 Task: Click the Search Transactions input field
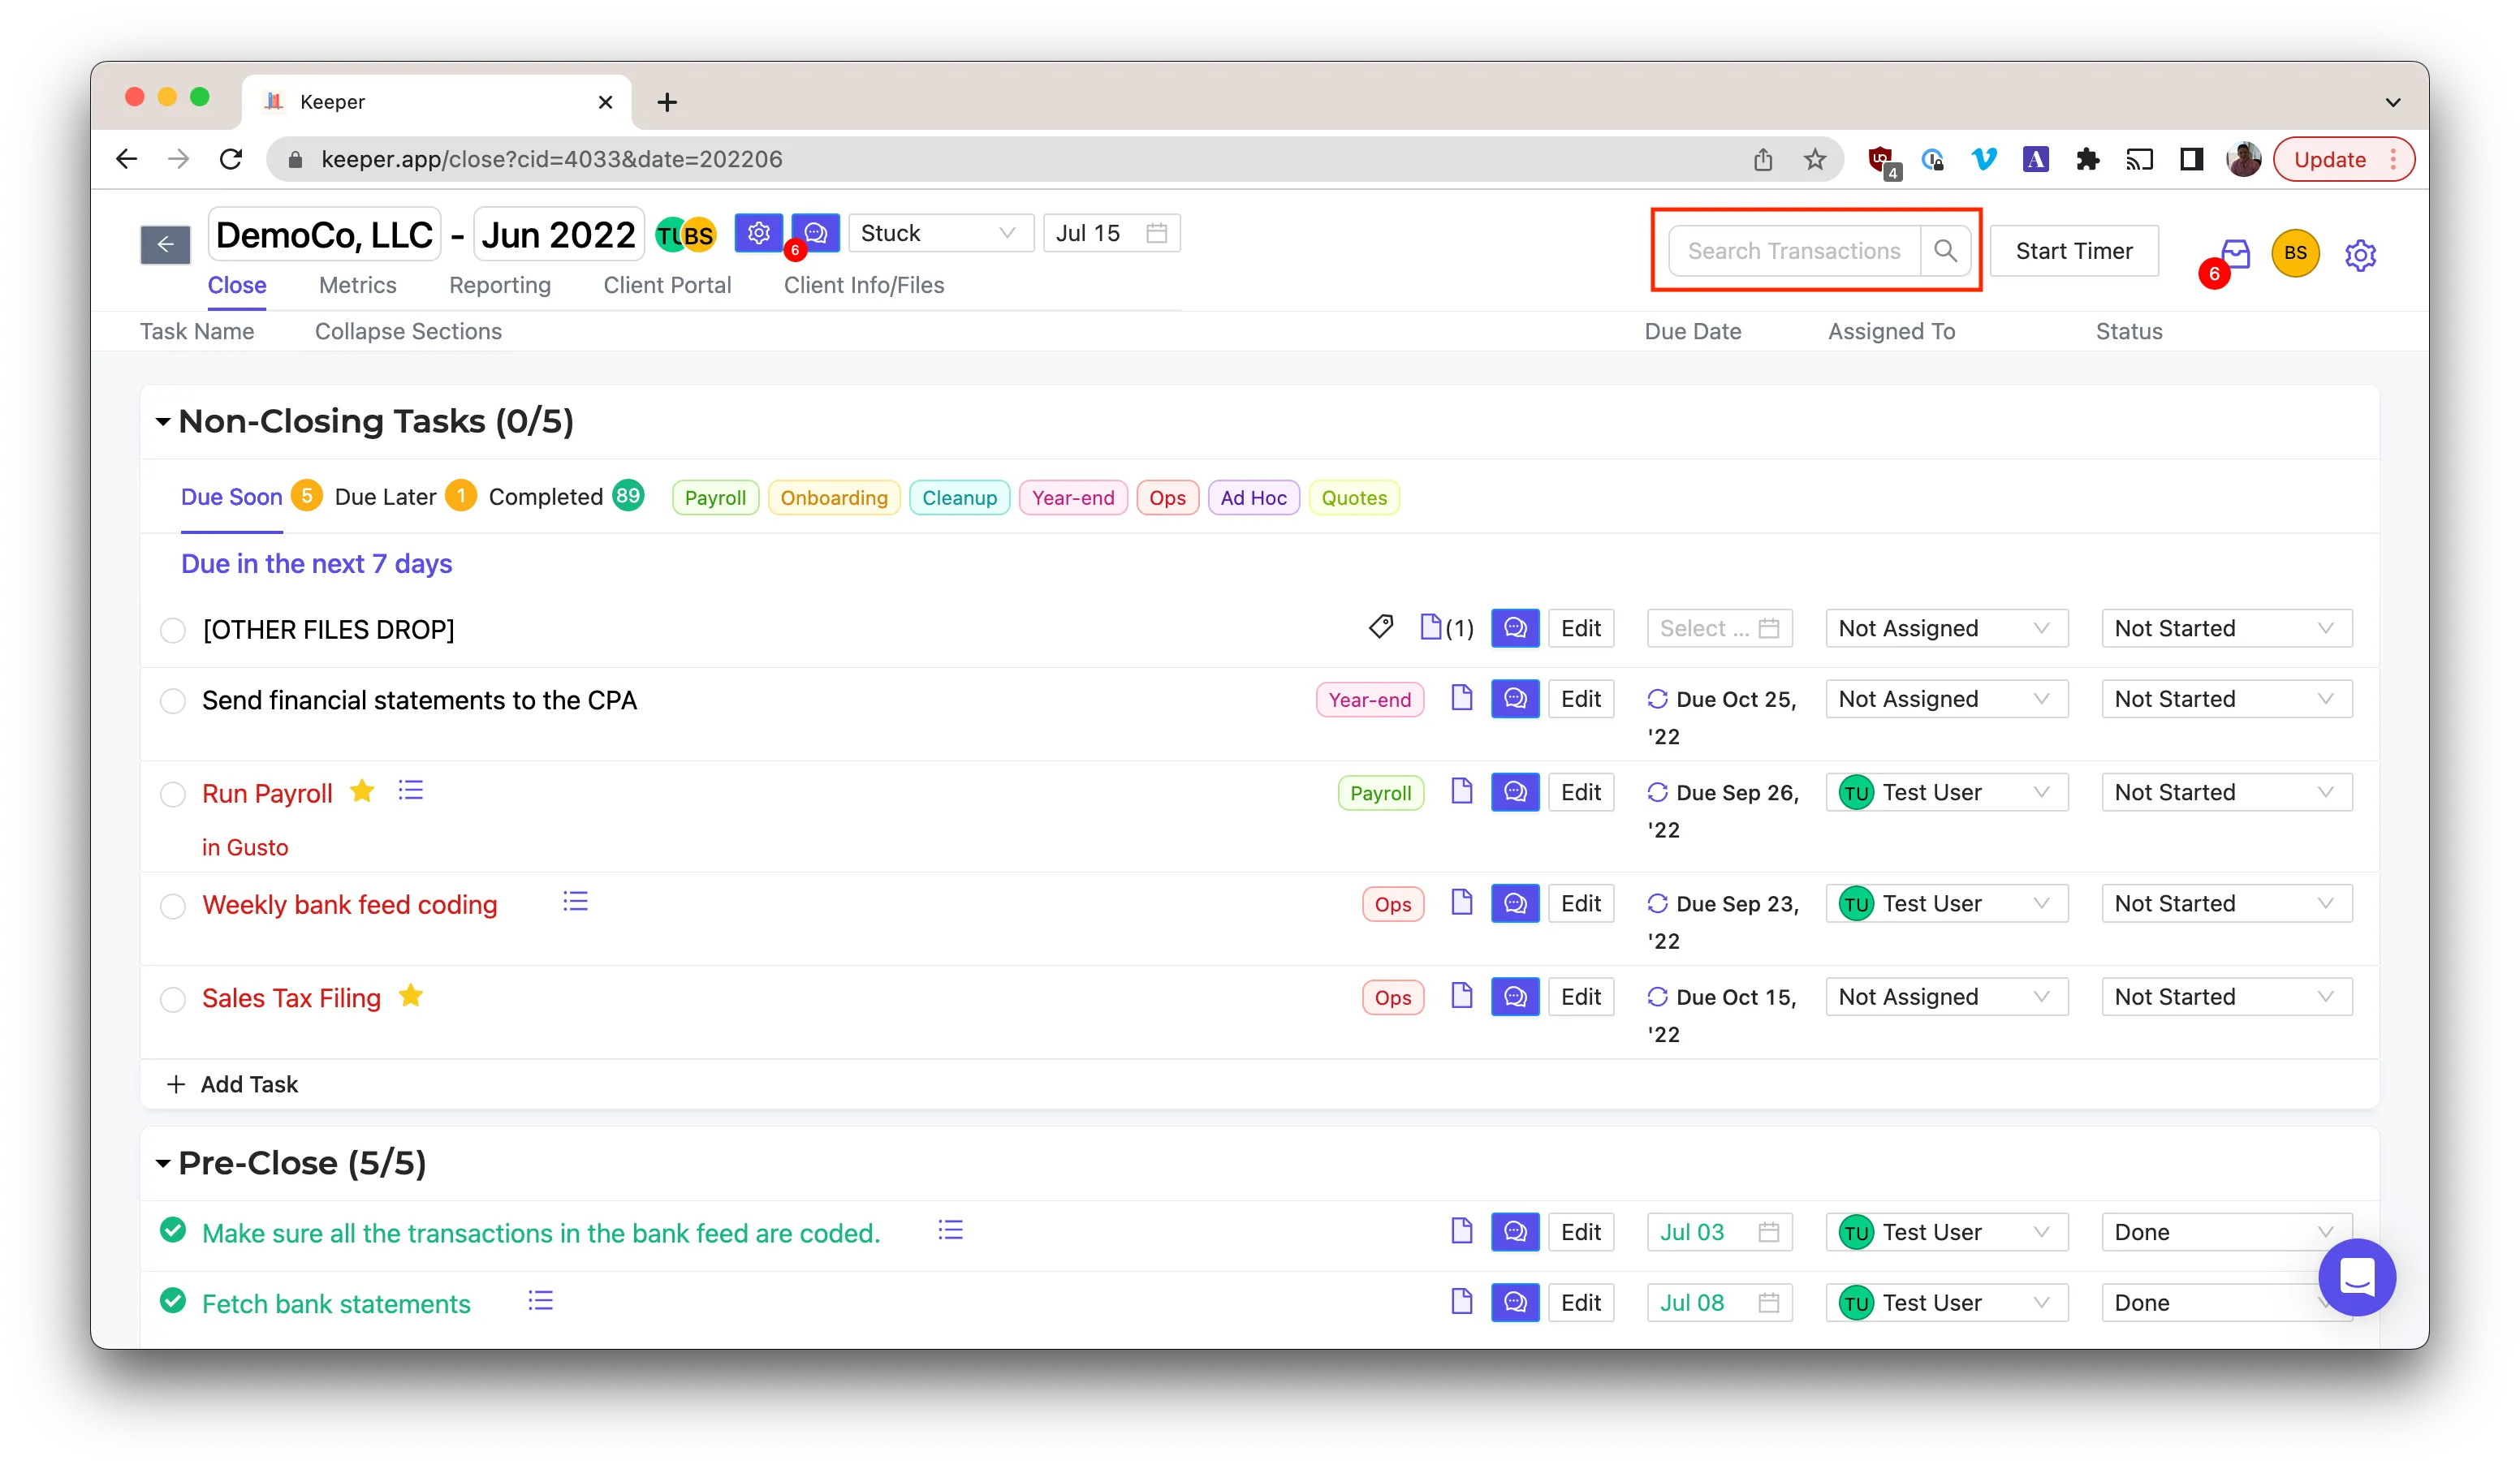(x=1795, y=251)
